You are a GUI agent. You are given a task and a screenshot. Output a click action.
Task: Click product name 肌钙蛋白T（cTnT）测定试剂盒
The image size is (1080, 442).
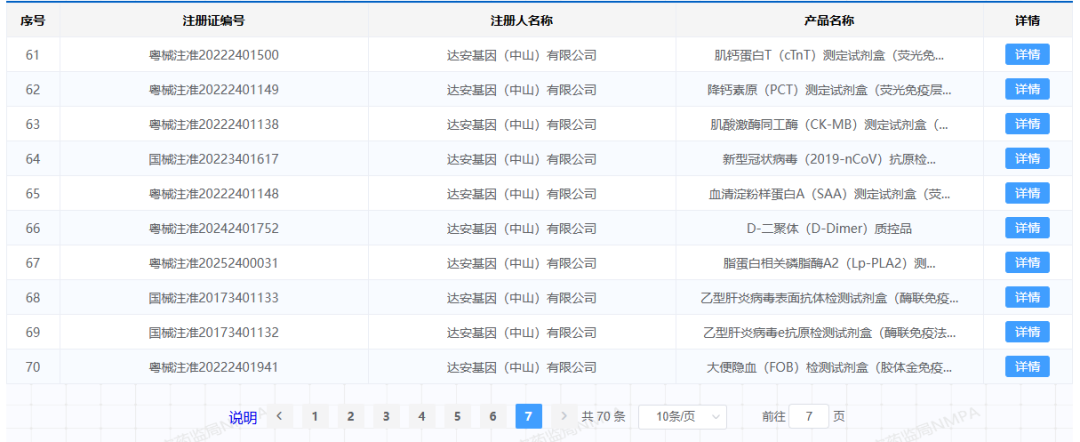click(x=829, y=55)
